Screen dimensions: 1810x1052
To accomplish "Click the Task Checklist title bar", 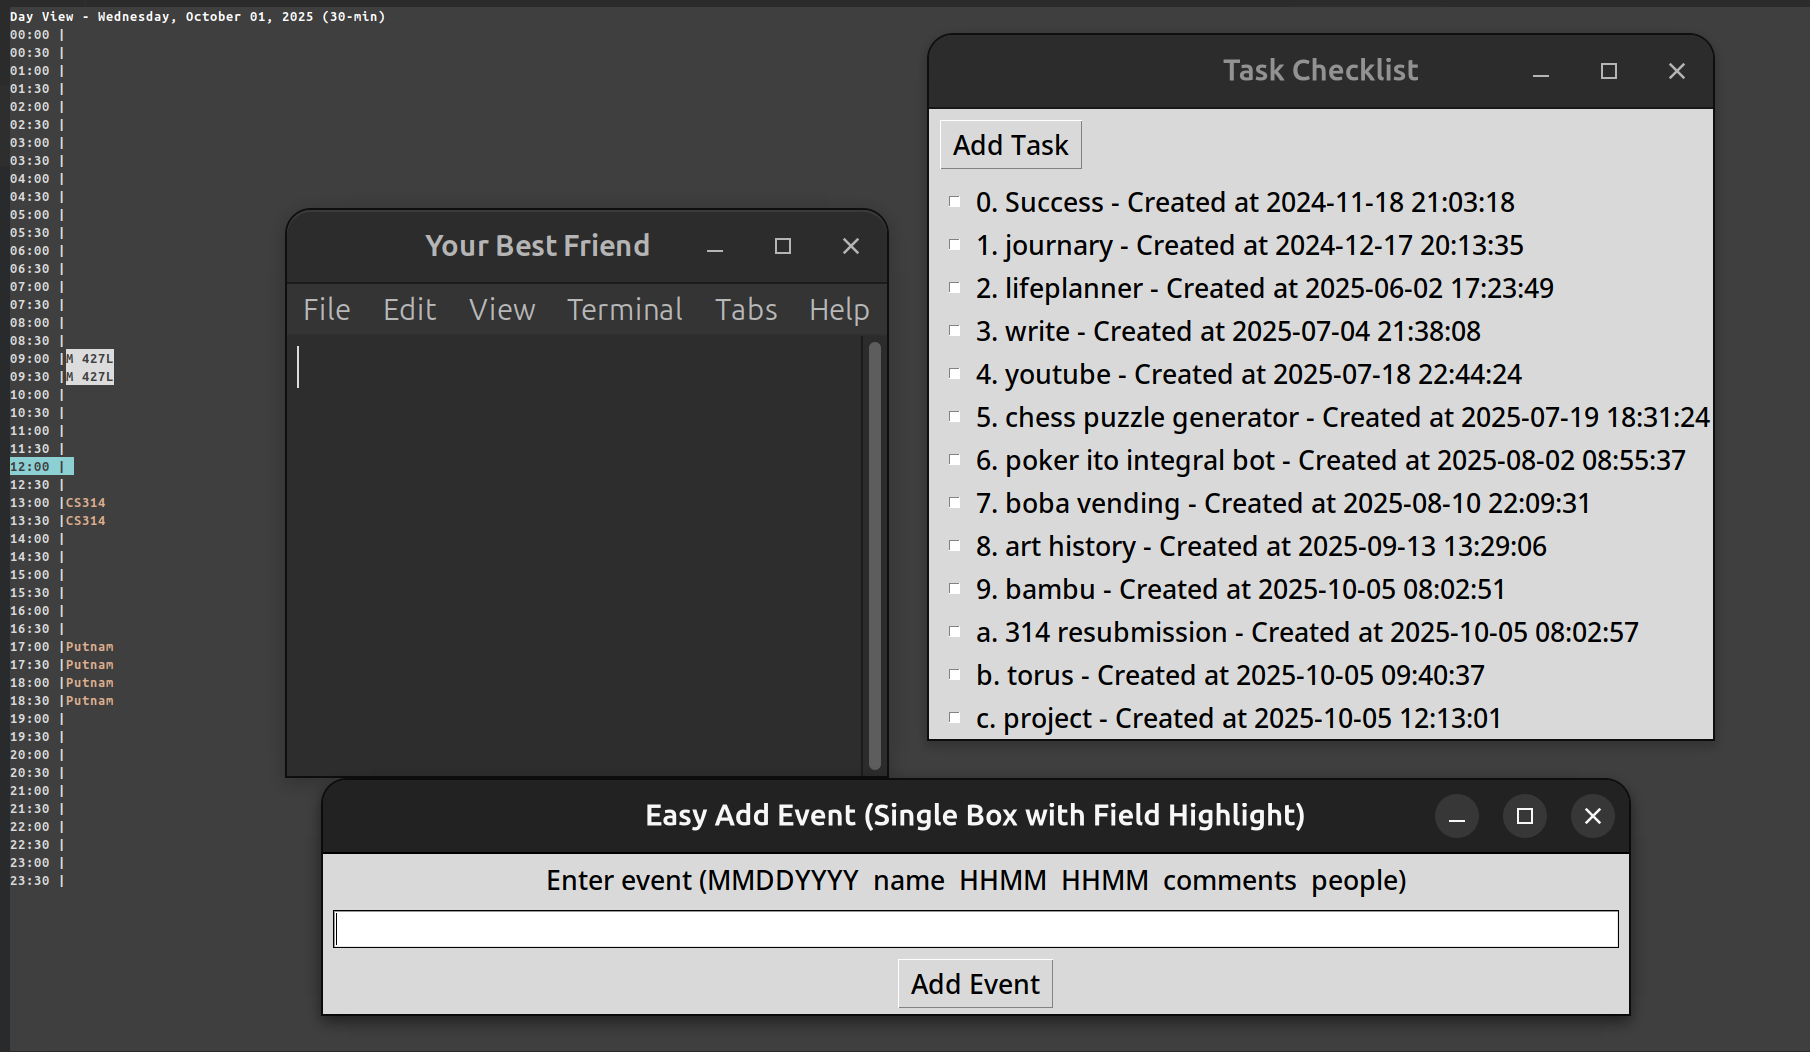I will click(1320, 71).
